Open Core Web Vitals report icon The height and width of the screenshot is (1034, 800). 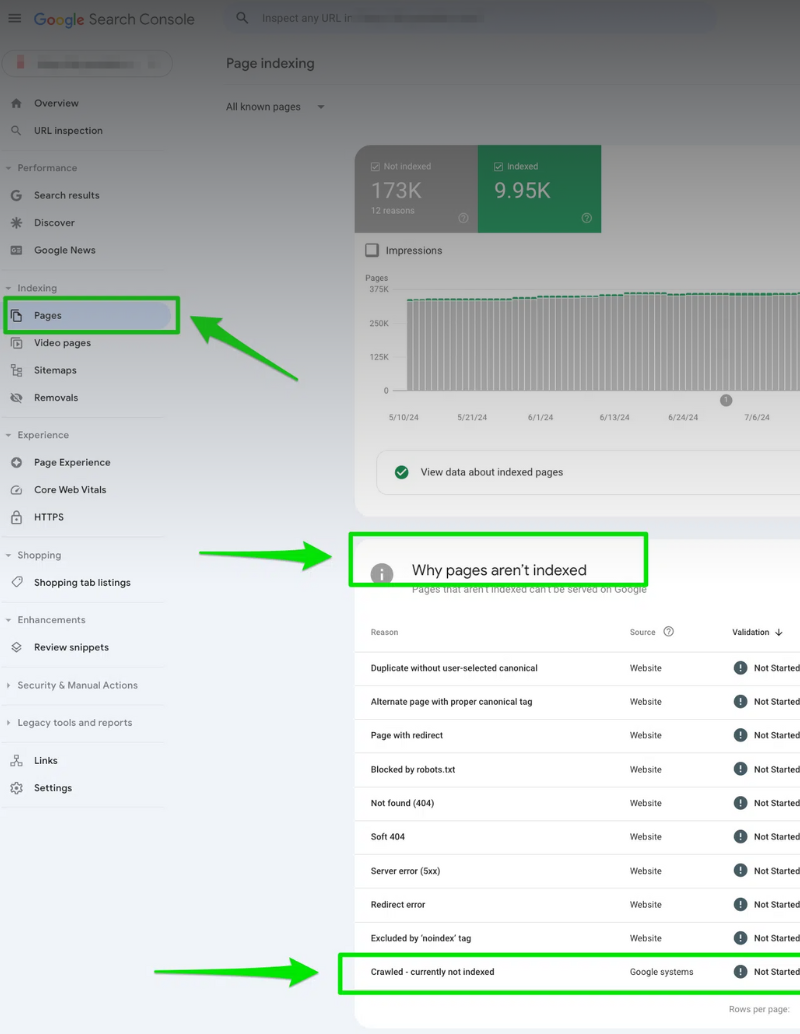tap(18, 489)
